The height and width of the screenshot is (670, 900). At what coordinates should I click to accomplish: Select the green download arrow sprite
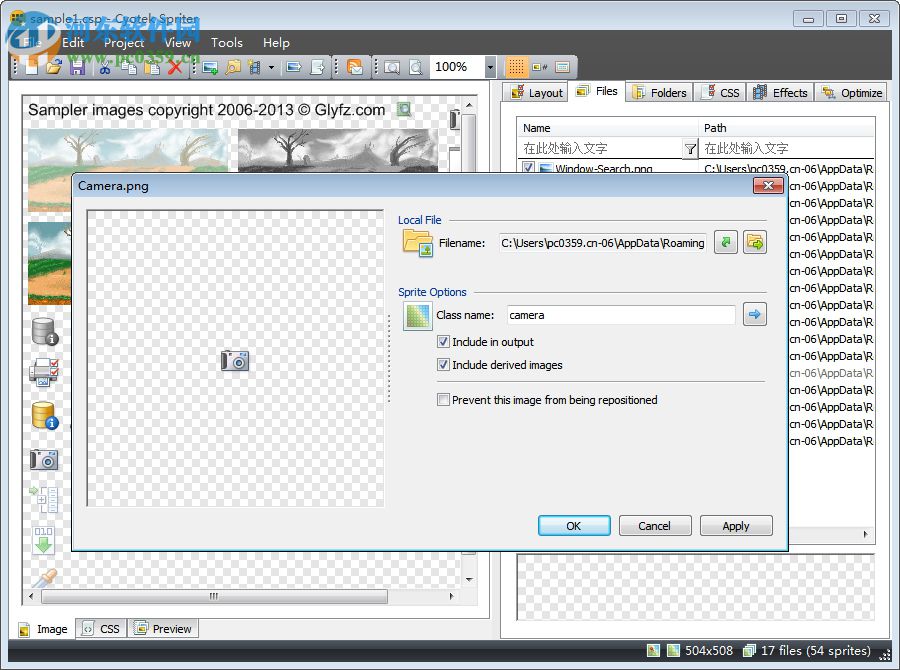[x=44, y=540]
